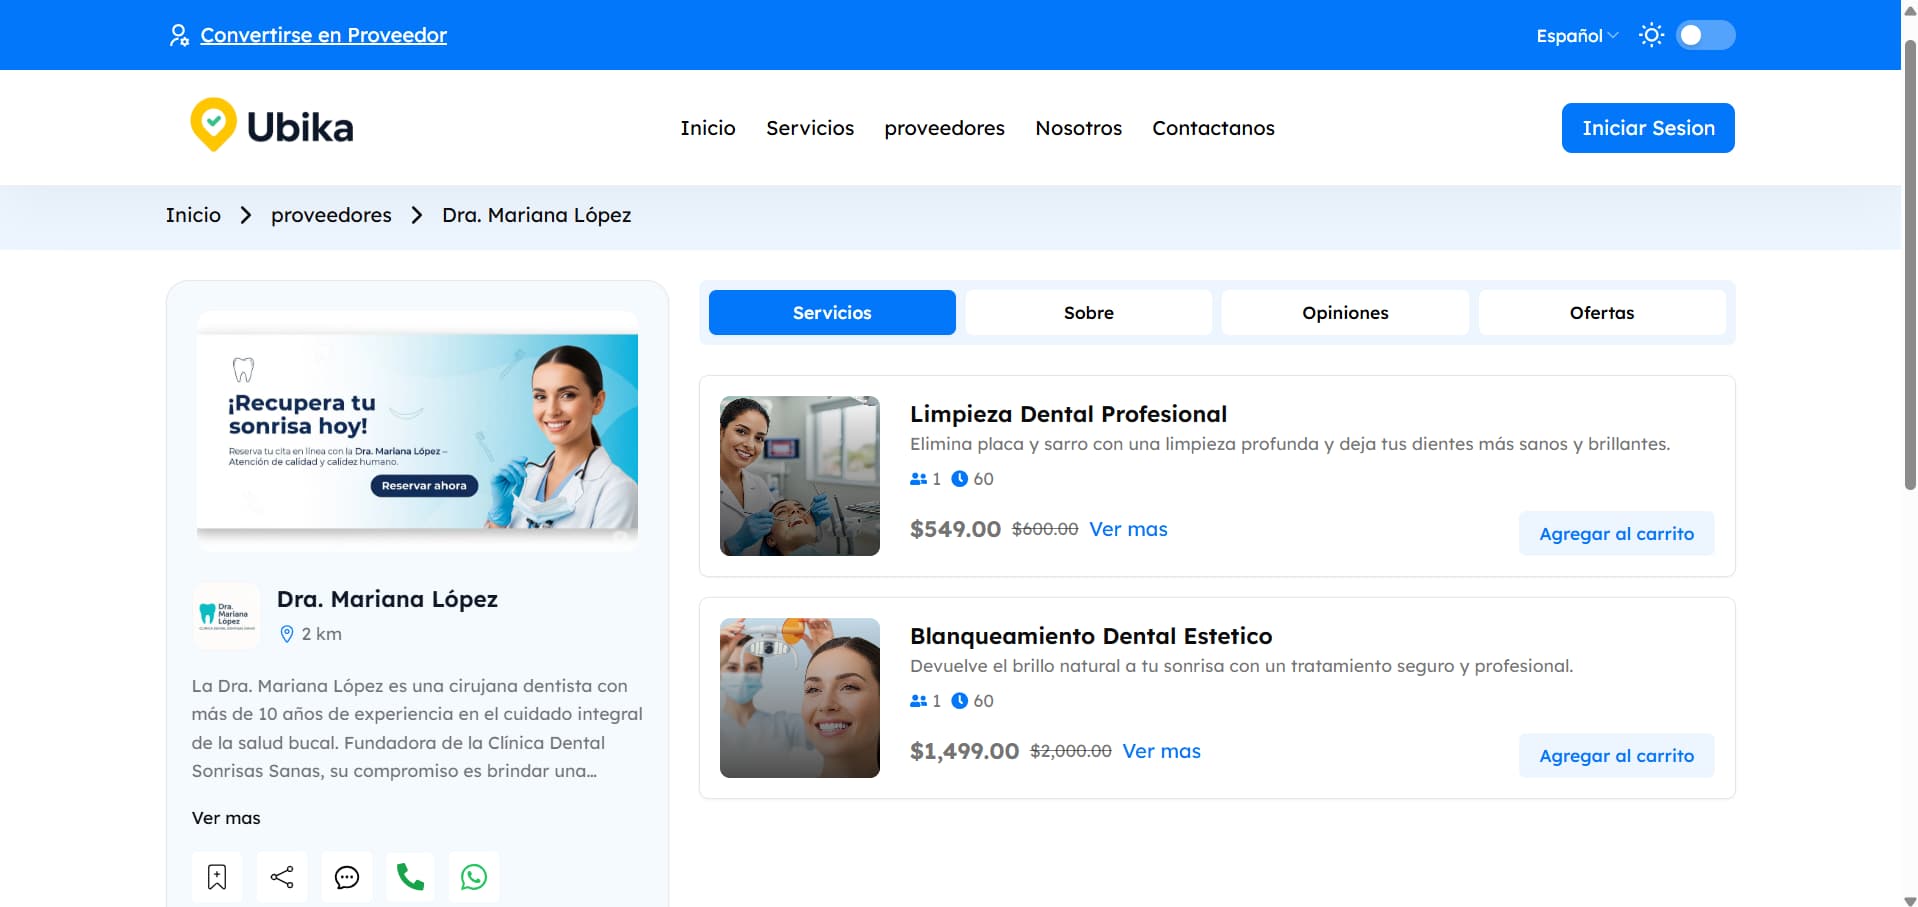Click the Limpieza Dental Profesional thumbnail
1918x907 pixels.
pos(799,476)
